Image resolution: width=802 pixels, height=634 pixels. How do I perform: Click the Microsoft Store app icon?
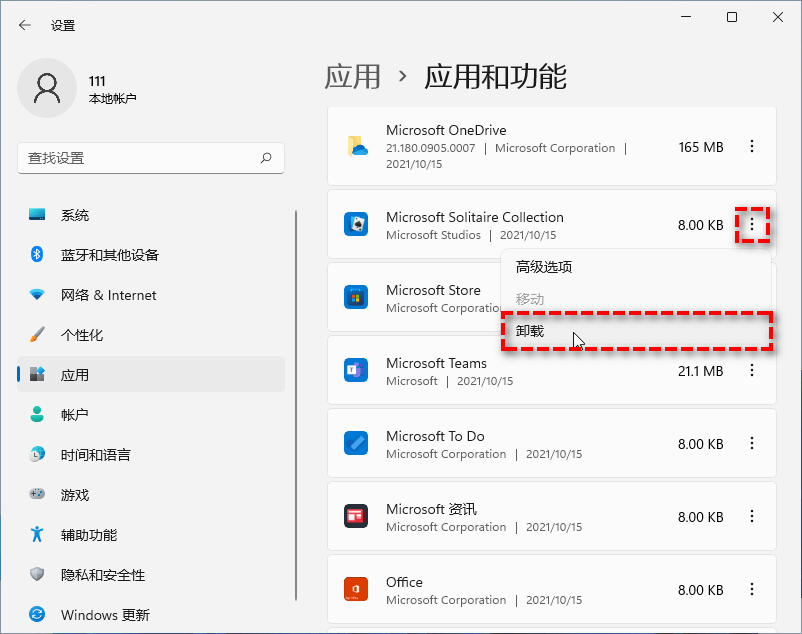356,298
